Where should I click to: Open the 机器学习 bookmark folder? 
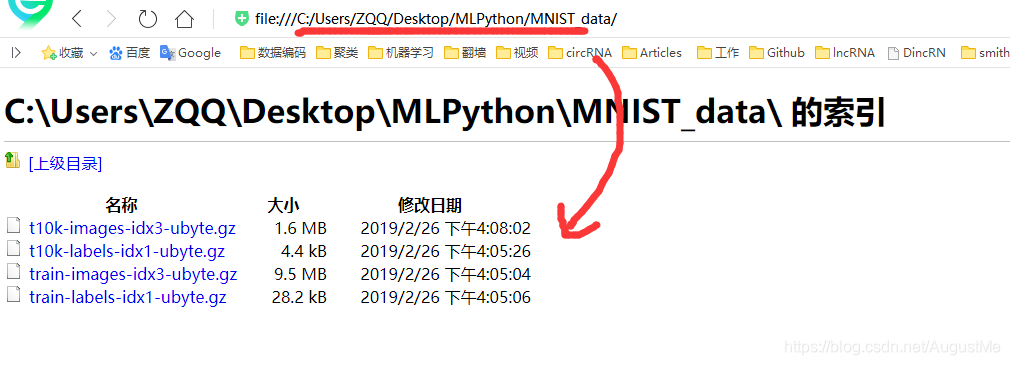(x=401, y=53)
